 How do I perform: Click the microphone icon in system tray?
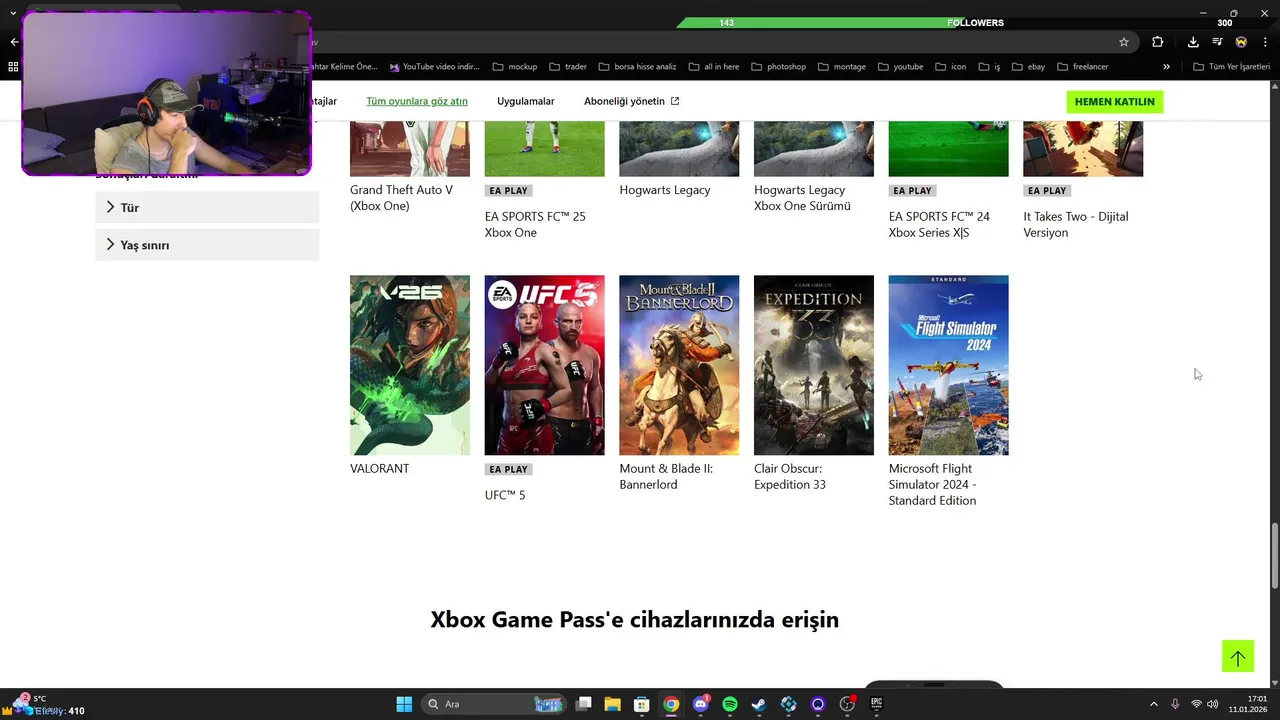tap(1175, 704)
